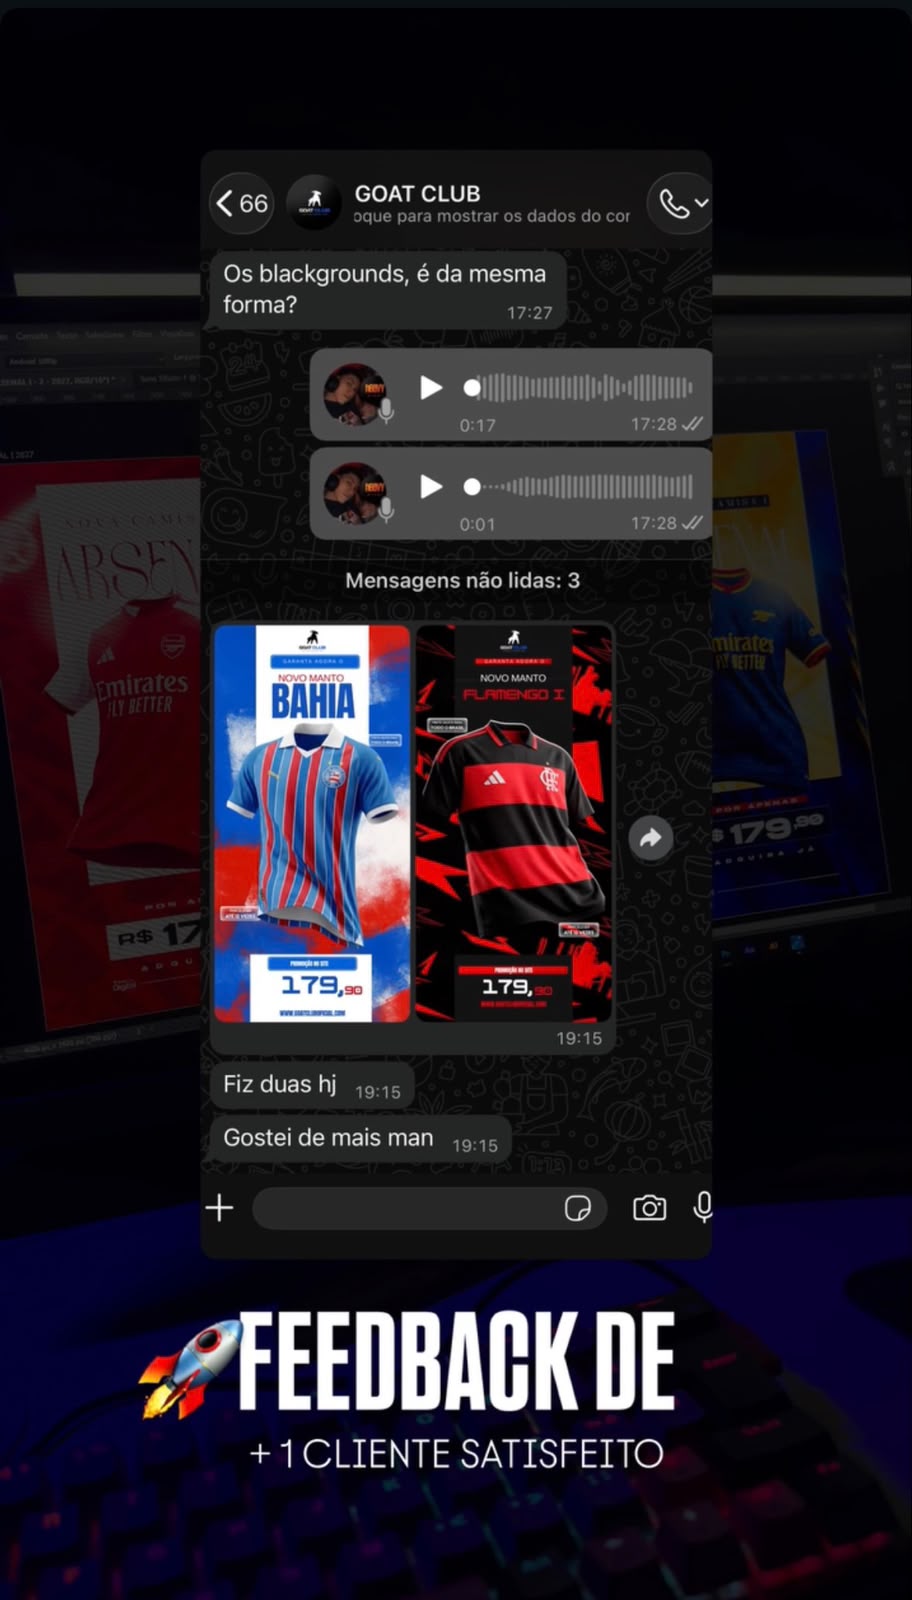Select the 'Gostei de mais man' message
The image size is (912, 1600).
pos(361,1139)
